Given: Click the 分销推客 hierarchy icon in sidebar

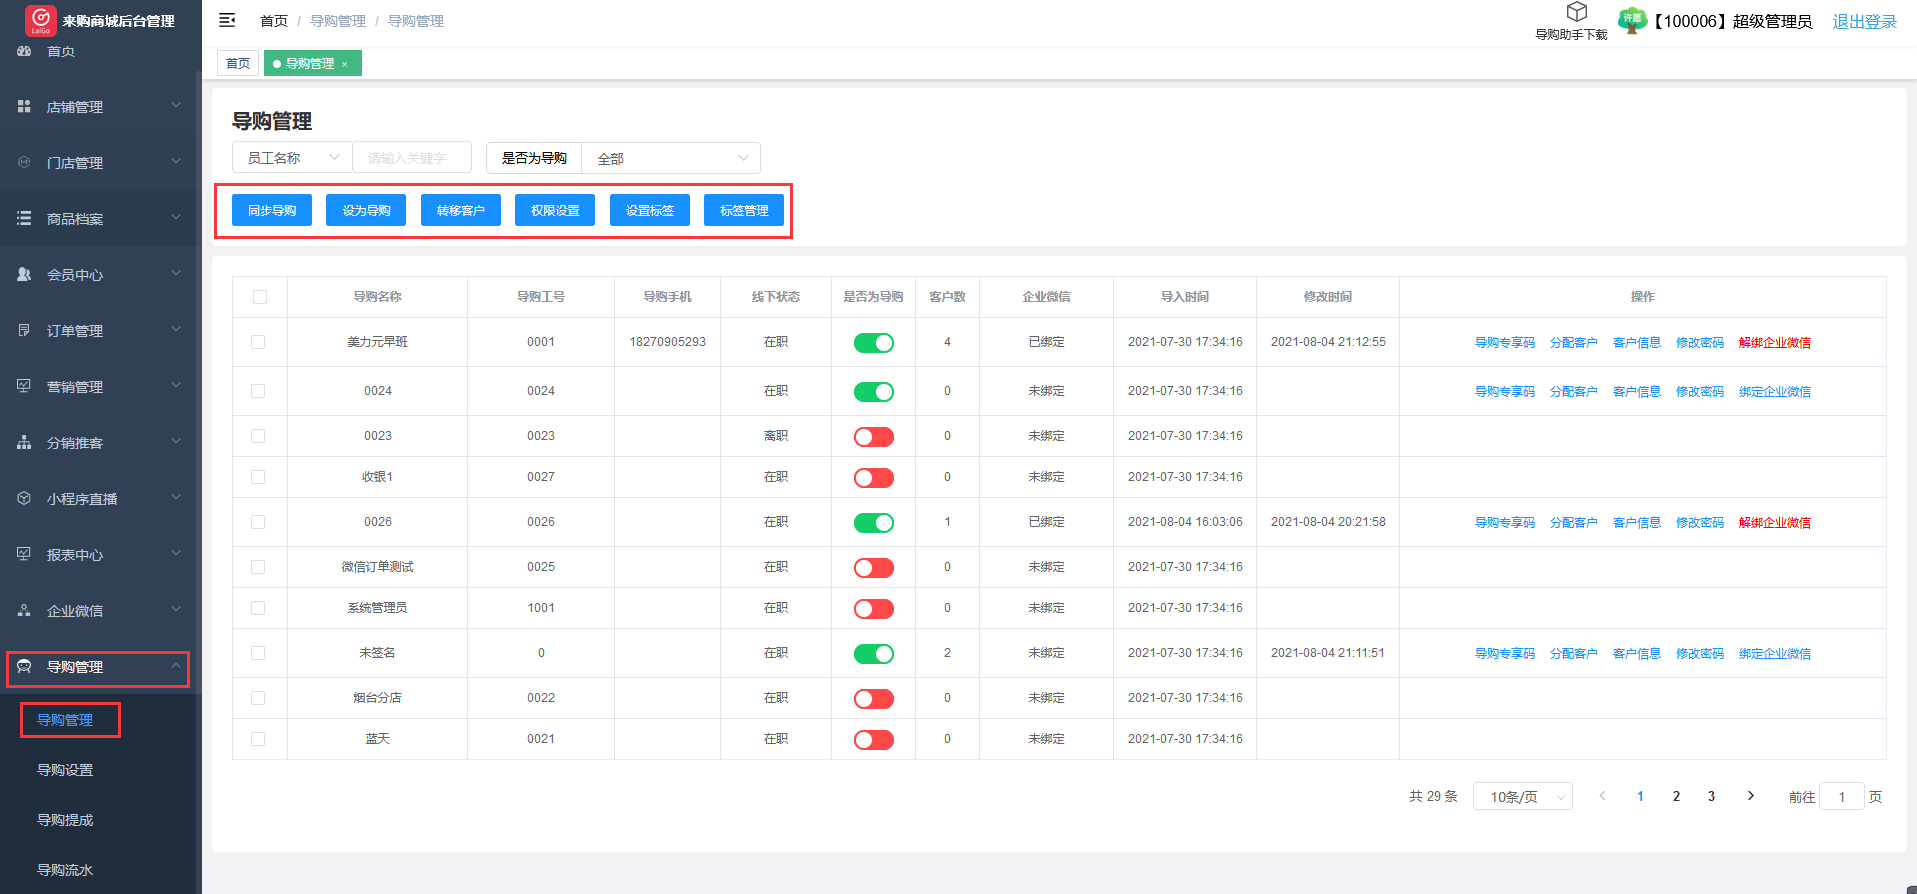Looking at the screenshot, I should coord(24,442).
